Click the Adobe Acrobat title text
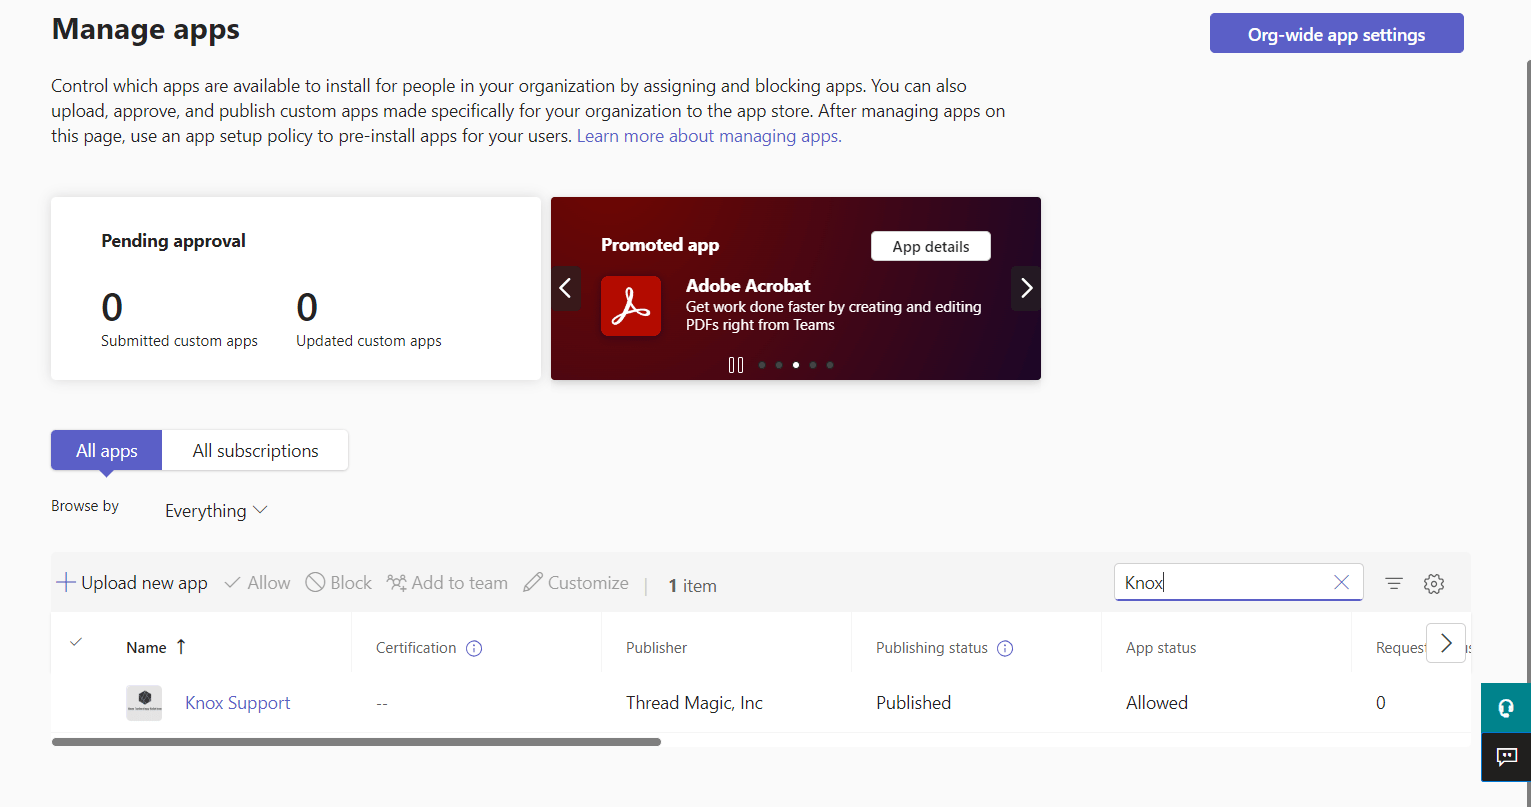This screenshot has height=807, width=1531. pyautogui.click(x=748, y=285)
